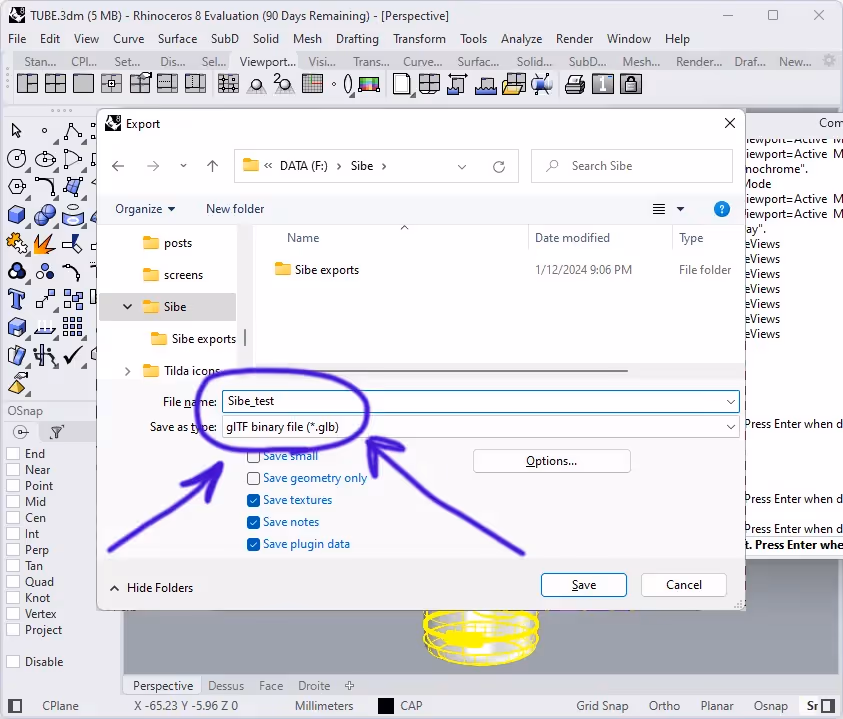The height and width of the screenshot is (719, 843).
Task: Enable the Mid object snap
Action: pyautogui.click(x=13, y=502)
